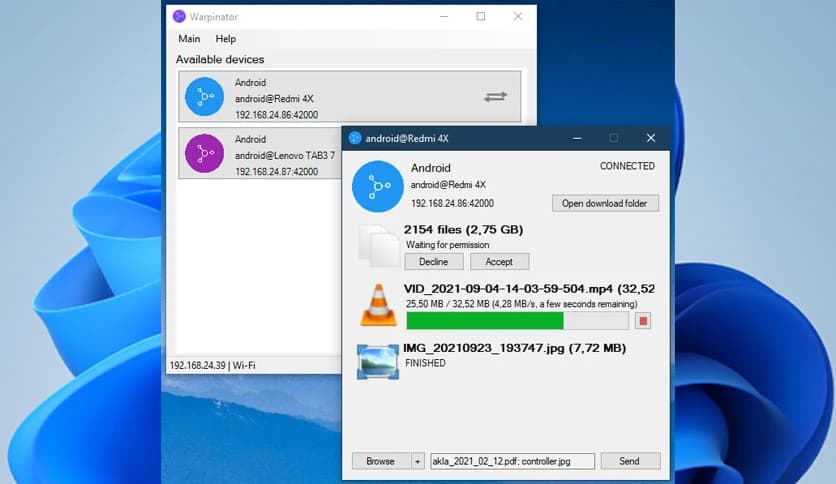Click the transfer arrows icon on Redmi row
The height and width of the screenshot is (484, 836).
pos(496,96)
